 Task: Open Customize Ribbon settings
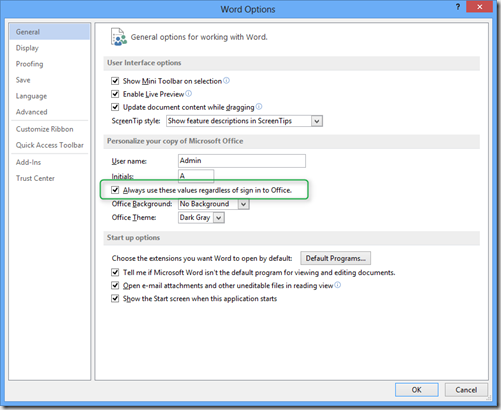[50, 129]
